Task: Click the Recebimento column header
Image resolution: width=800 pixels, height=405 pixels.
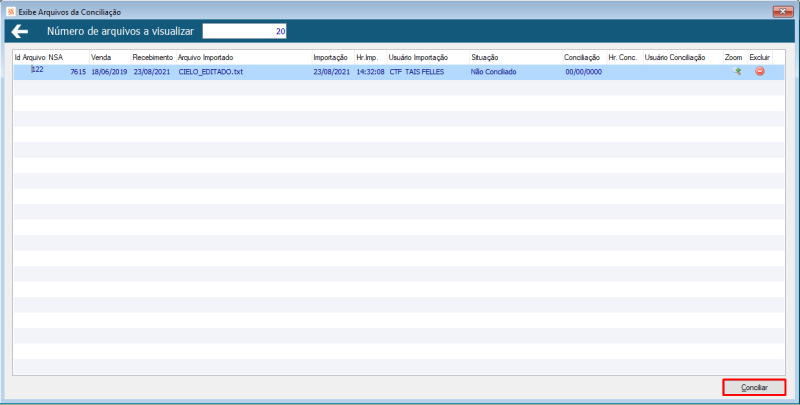Action: coord(154,58)
